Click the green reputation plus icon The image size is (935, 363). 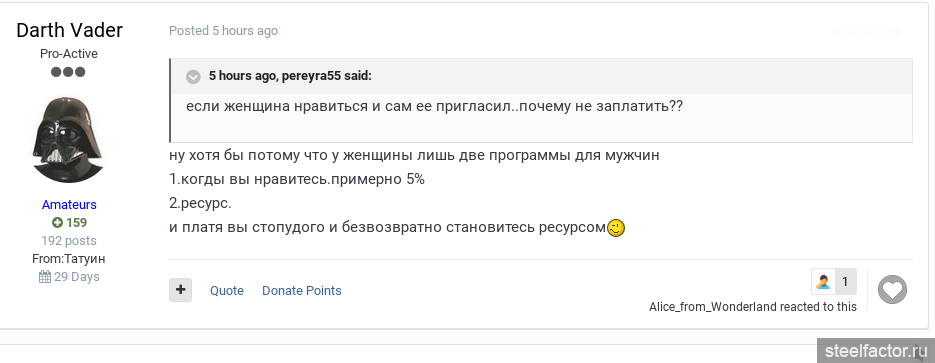(57, 223)
